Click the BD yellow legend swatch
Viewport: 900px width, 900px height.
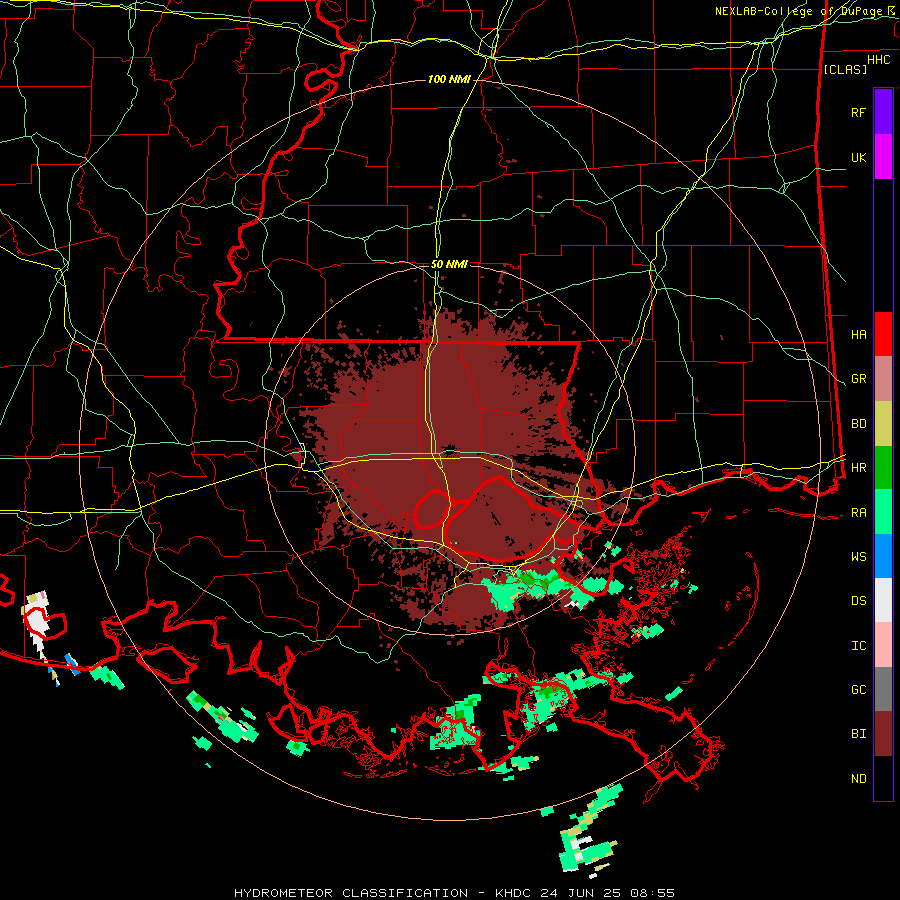tap(883, 424)
